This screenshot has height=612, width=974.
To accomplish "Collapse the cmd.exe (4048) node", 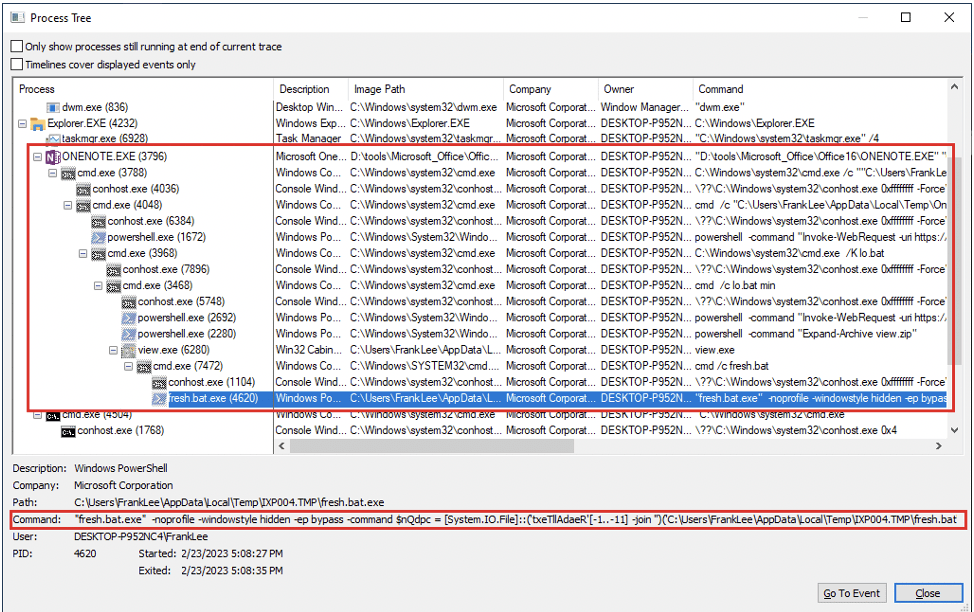I will click(x=68, y=205).
